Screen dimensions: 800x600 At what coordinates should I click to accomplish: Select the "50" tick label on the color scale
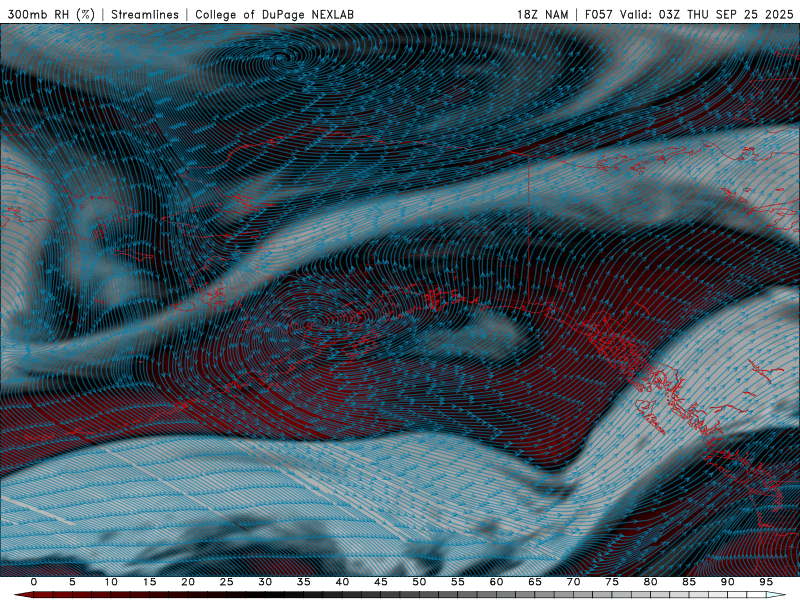tap(419, 582)
